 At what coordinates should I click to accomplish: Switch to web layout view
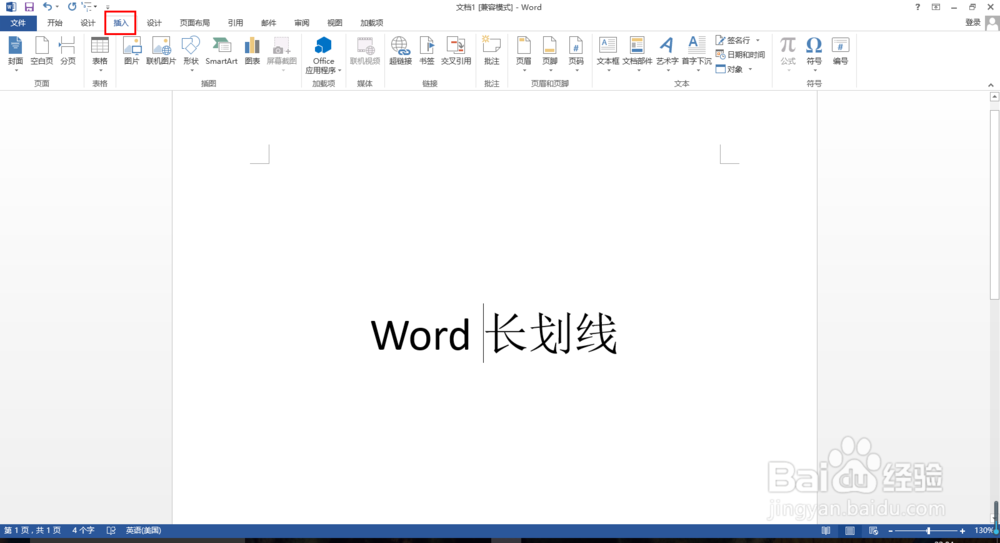tap(874, 530)
